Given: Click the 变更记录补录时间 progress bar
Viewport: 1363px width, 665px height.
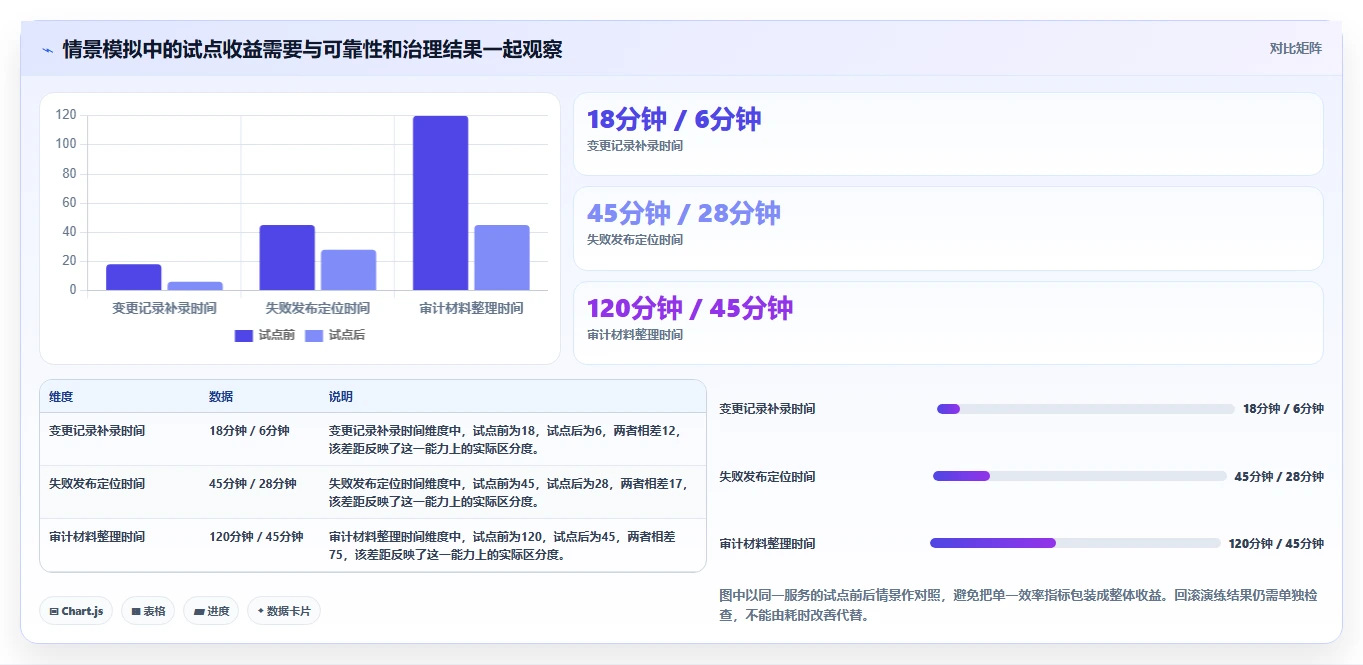Looking at the screenshot, I should [1086, 409].
